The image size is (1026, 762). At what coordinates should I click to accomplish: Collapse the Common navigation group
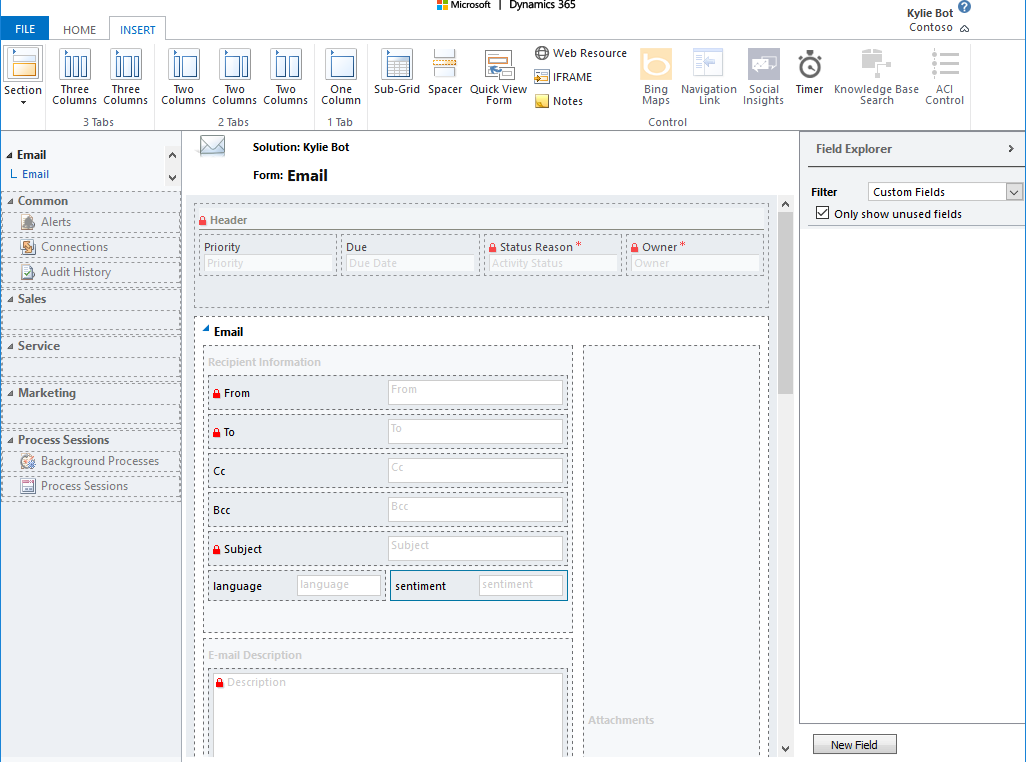click(10, 201)
